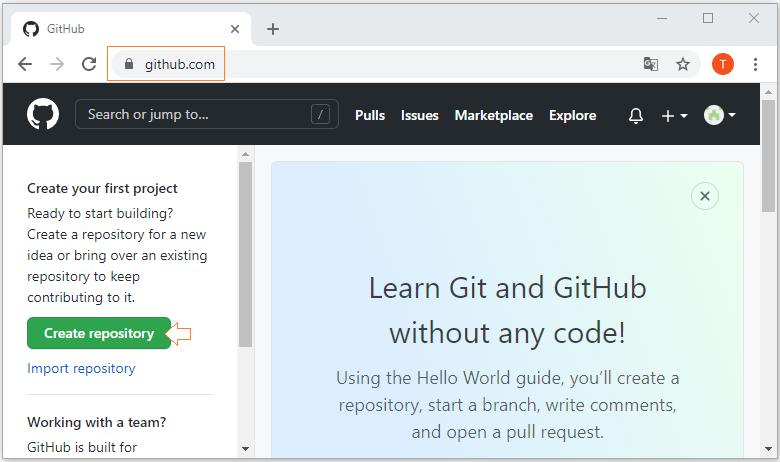Expand the plus create-new dropdown
This screenshot has width=780, height=462.
pyautogui.click(x=674, y=116)
